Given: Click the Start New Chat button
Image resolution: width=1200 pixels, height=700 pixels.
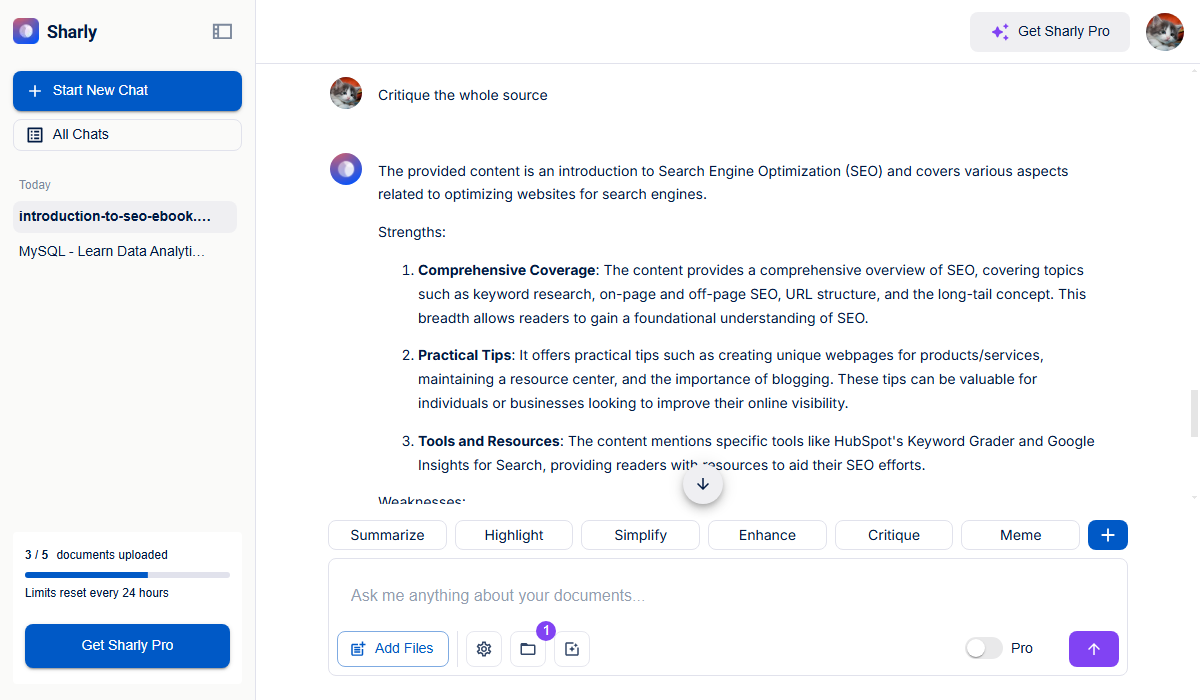Looking at the screenshot, I should [127, 90].
